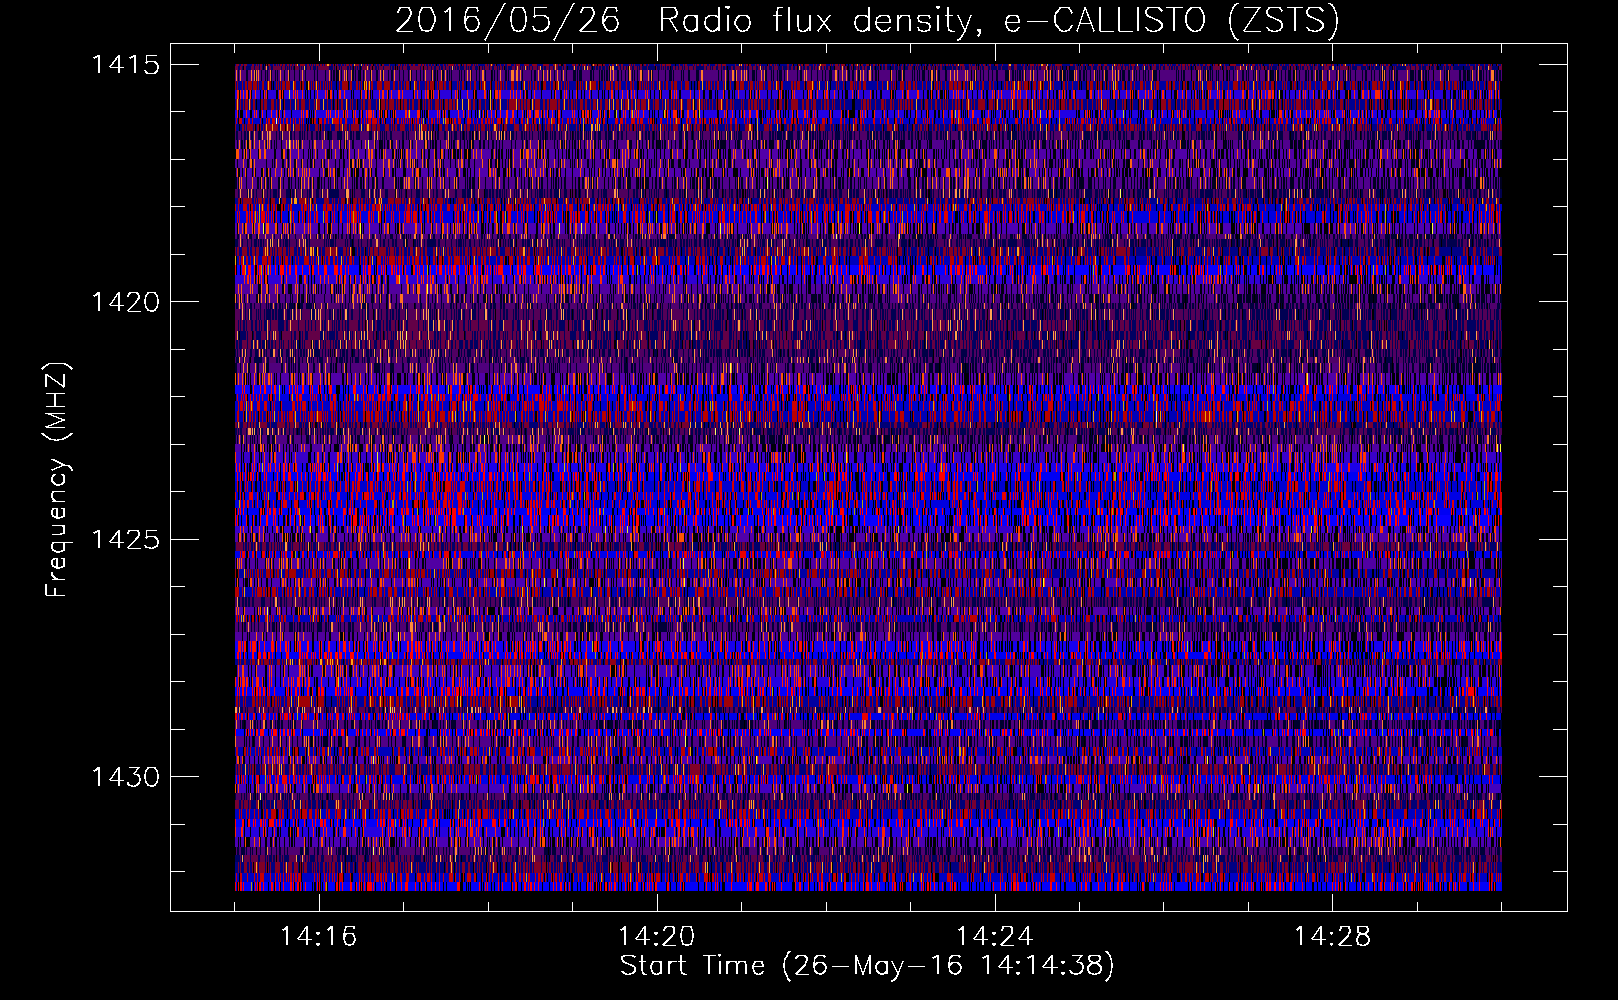Select the 1420 frequency tick label

point(125,302)
